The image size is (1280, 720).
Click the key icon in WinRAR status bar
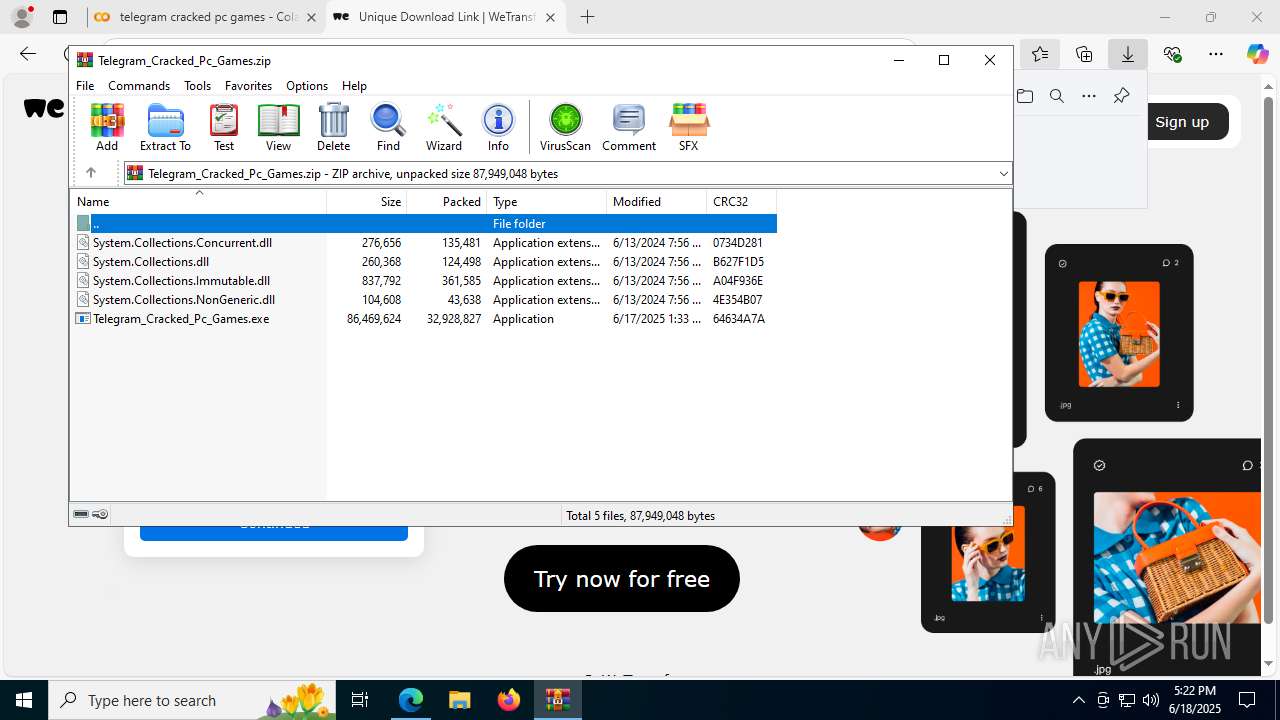[x=100, y=514]
